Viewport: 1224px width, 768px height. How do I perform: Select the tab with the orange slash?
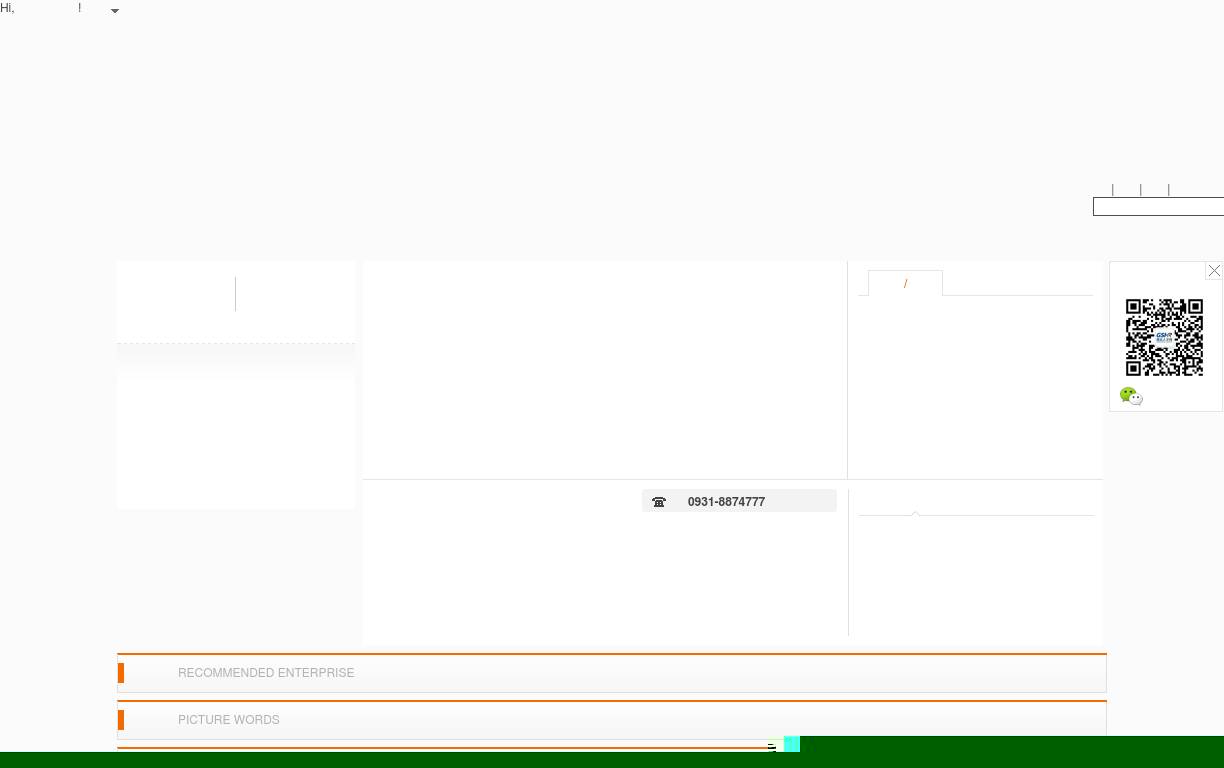[x=905, y=283]
